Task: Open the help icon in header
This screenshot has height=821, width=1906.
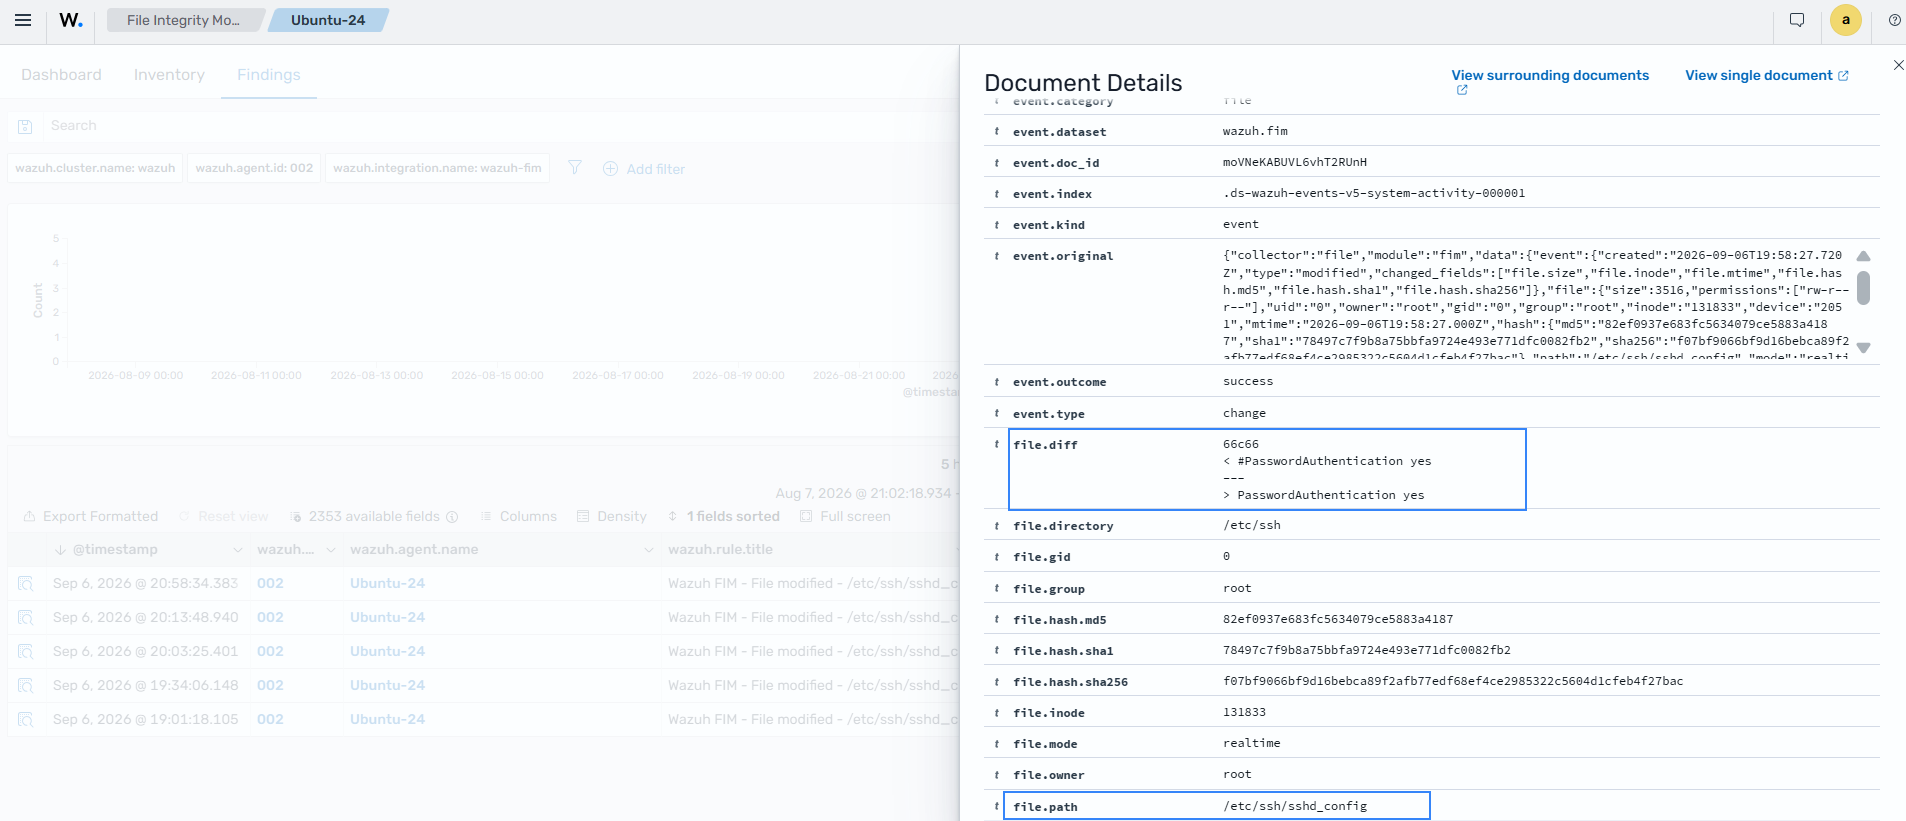Action: tap(1894, 20)
